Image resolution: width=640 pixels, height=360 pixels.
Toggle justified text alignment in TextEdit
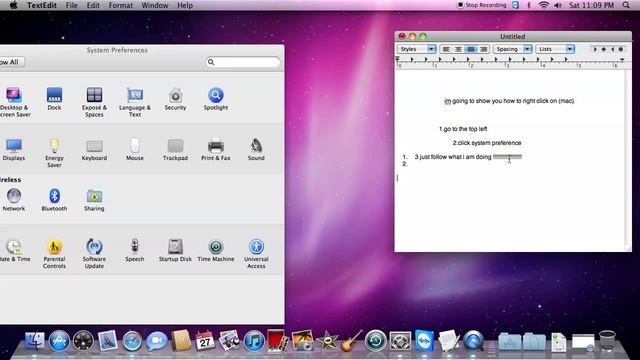pyautogui.click(x=471, y=49)
